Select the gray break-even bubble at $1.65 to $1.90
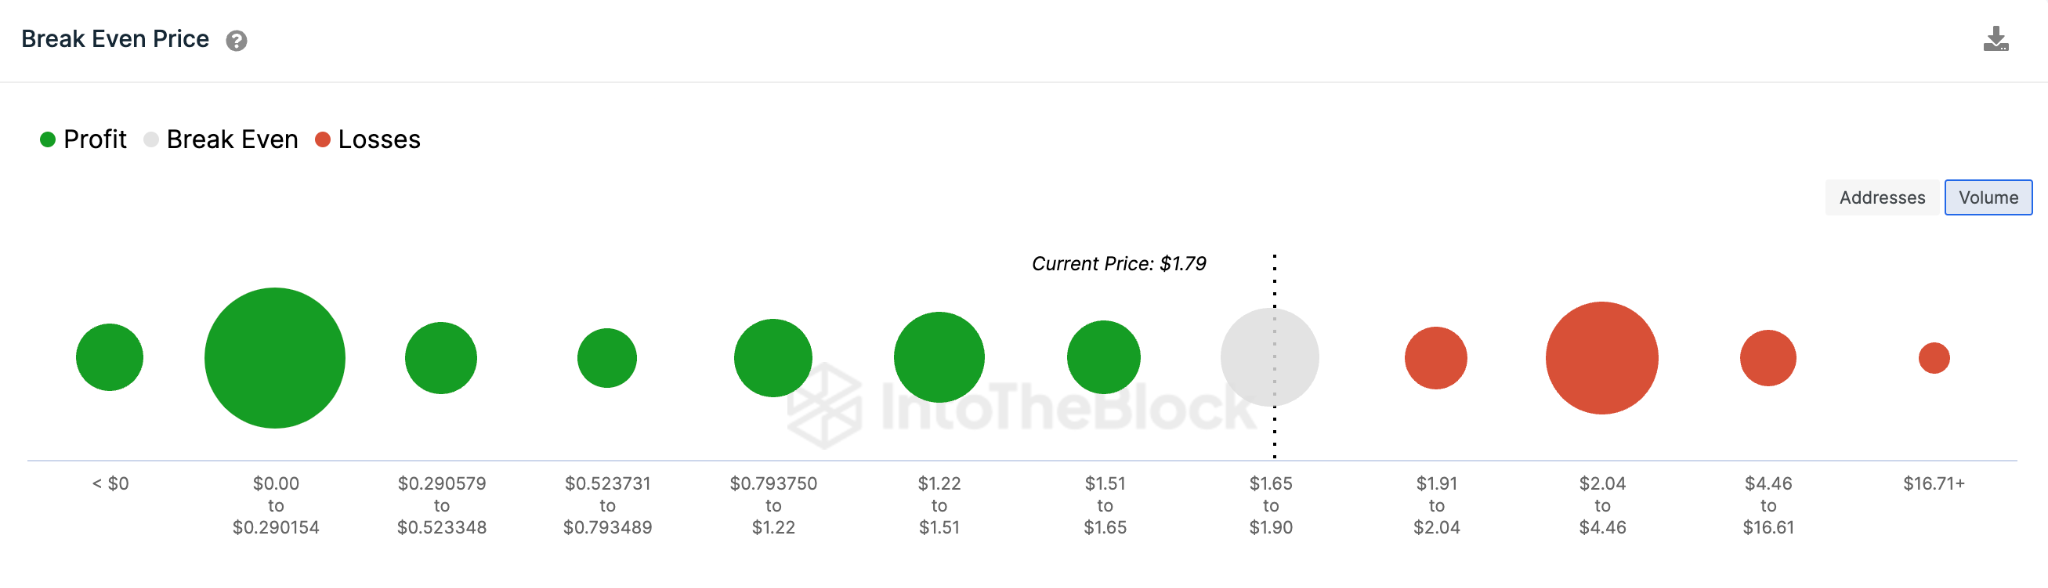The image size is (2048, 588). [x=1270, y=357]
